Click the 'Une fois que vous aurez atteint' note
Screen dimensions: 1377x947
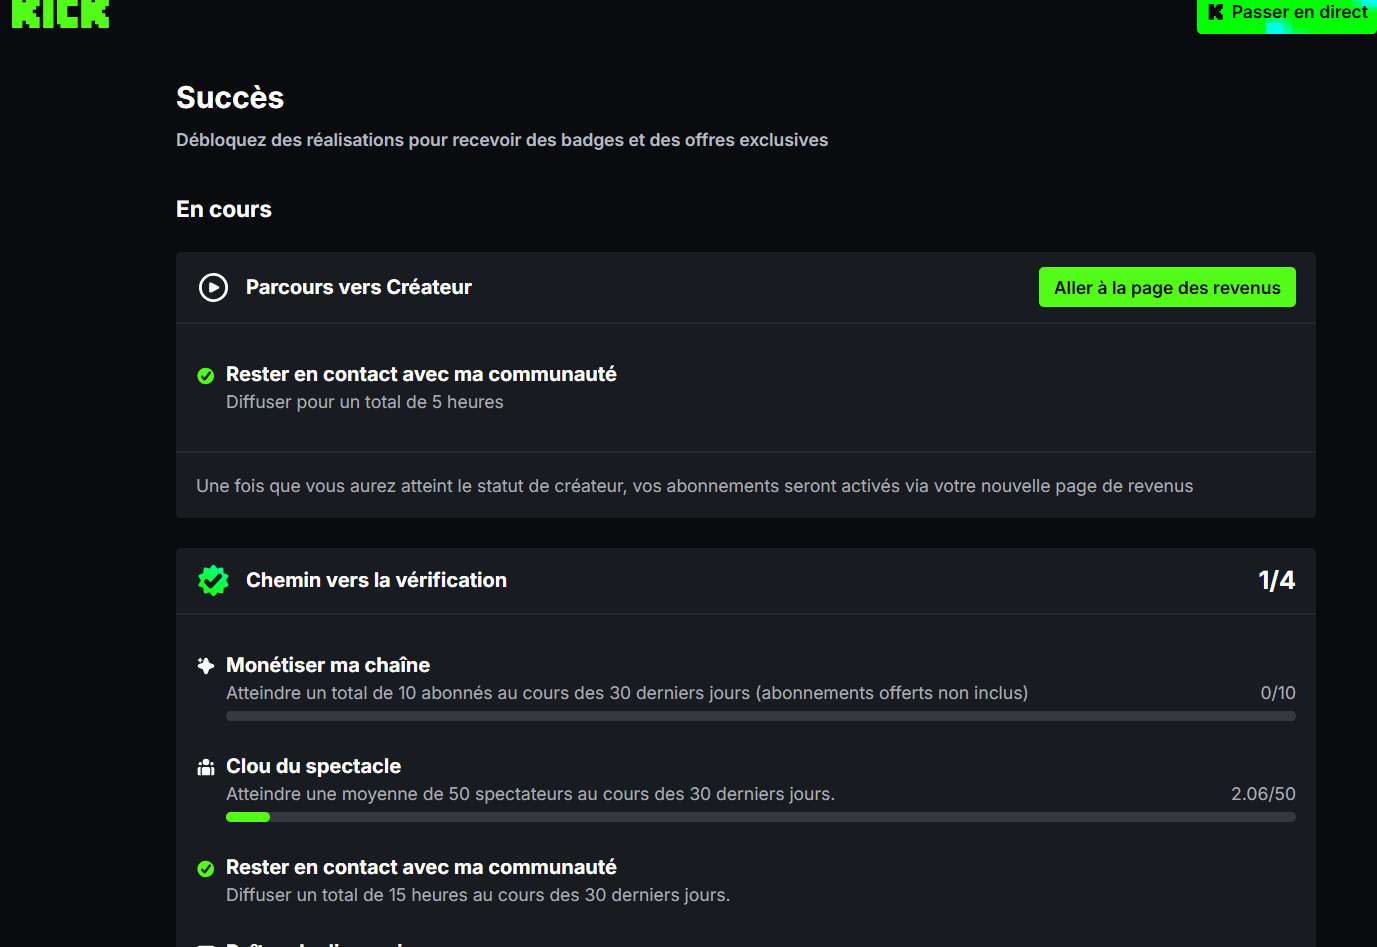pos(695,486)
